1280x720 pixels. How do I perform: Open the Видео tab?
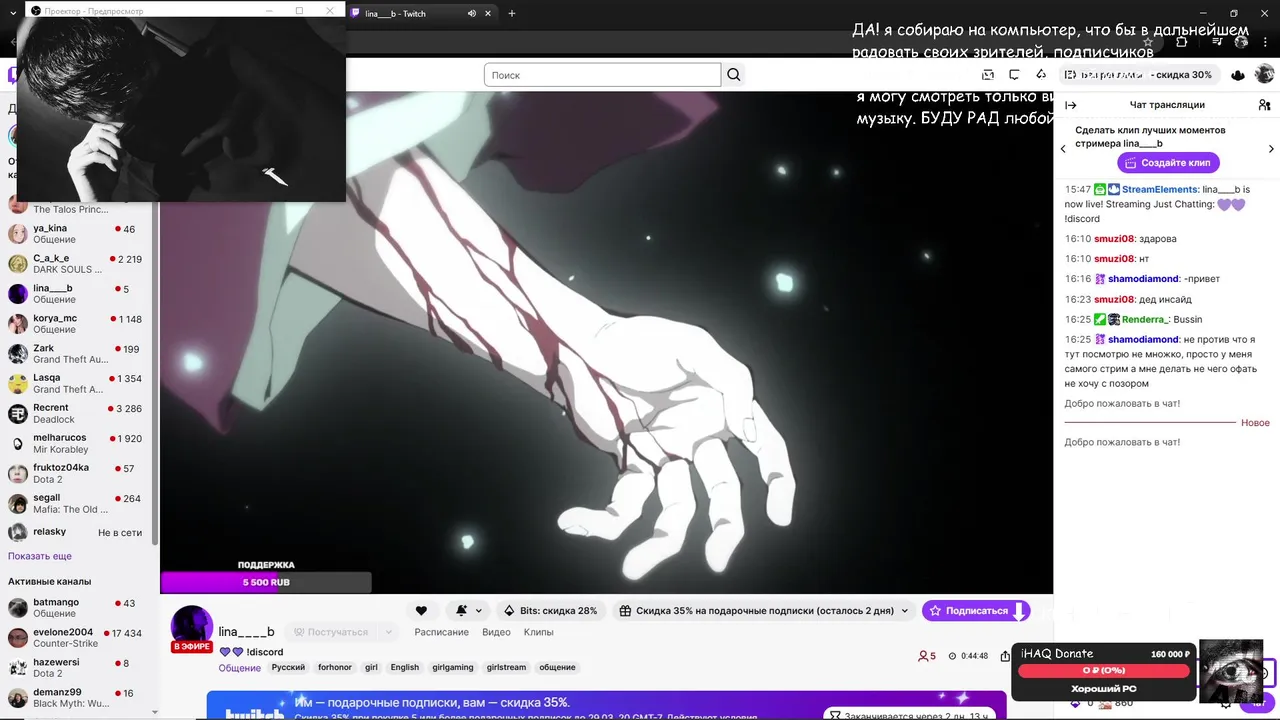click(x=496, y=632)
